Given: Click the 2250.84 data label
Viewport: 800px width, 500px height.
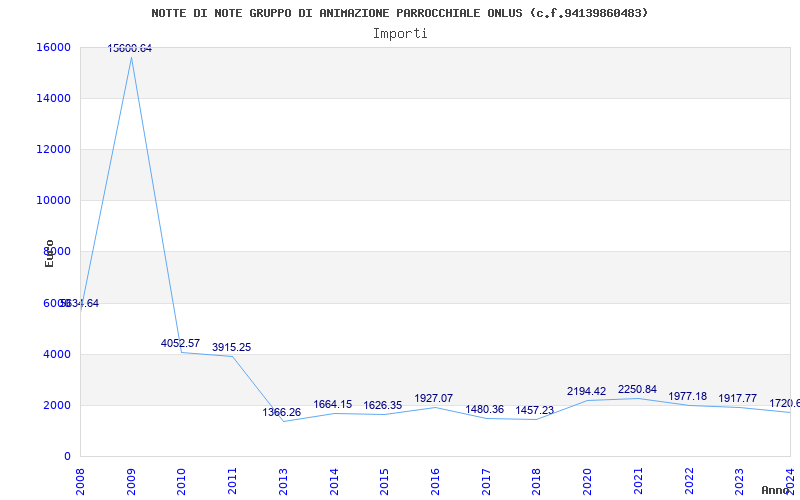Looking at the screenshot, I should tap(637, 390).
